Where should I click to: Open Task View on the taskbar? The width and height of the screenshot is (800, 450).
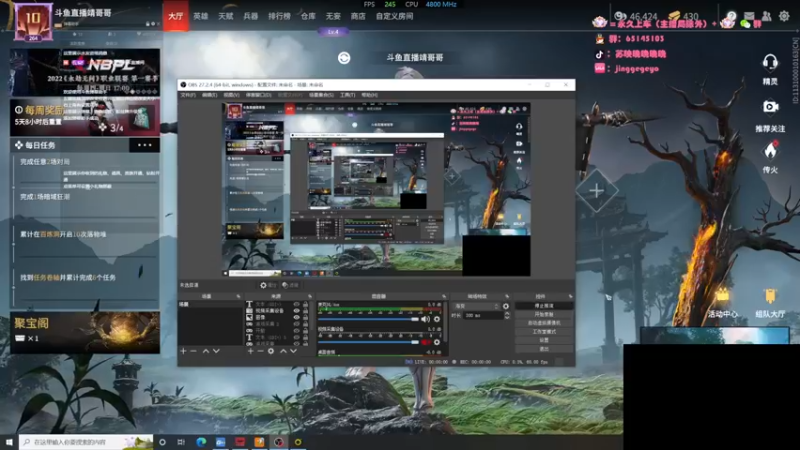[181, 442]
